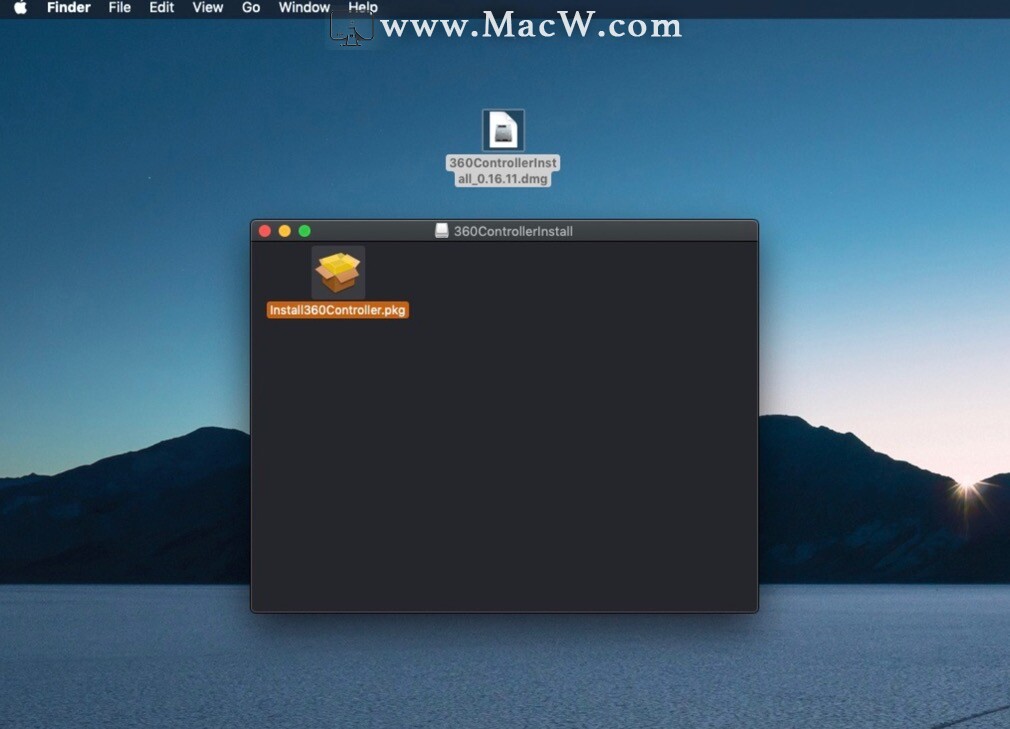Maximize the 360ControllerInstall window with green button

point(305,231)
